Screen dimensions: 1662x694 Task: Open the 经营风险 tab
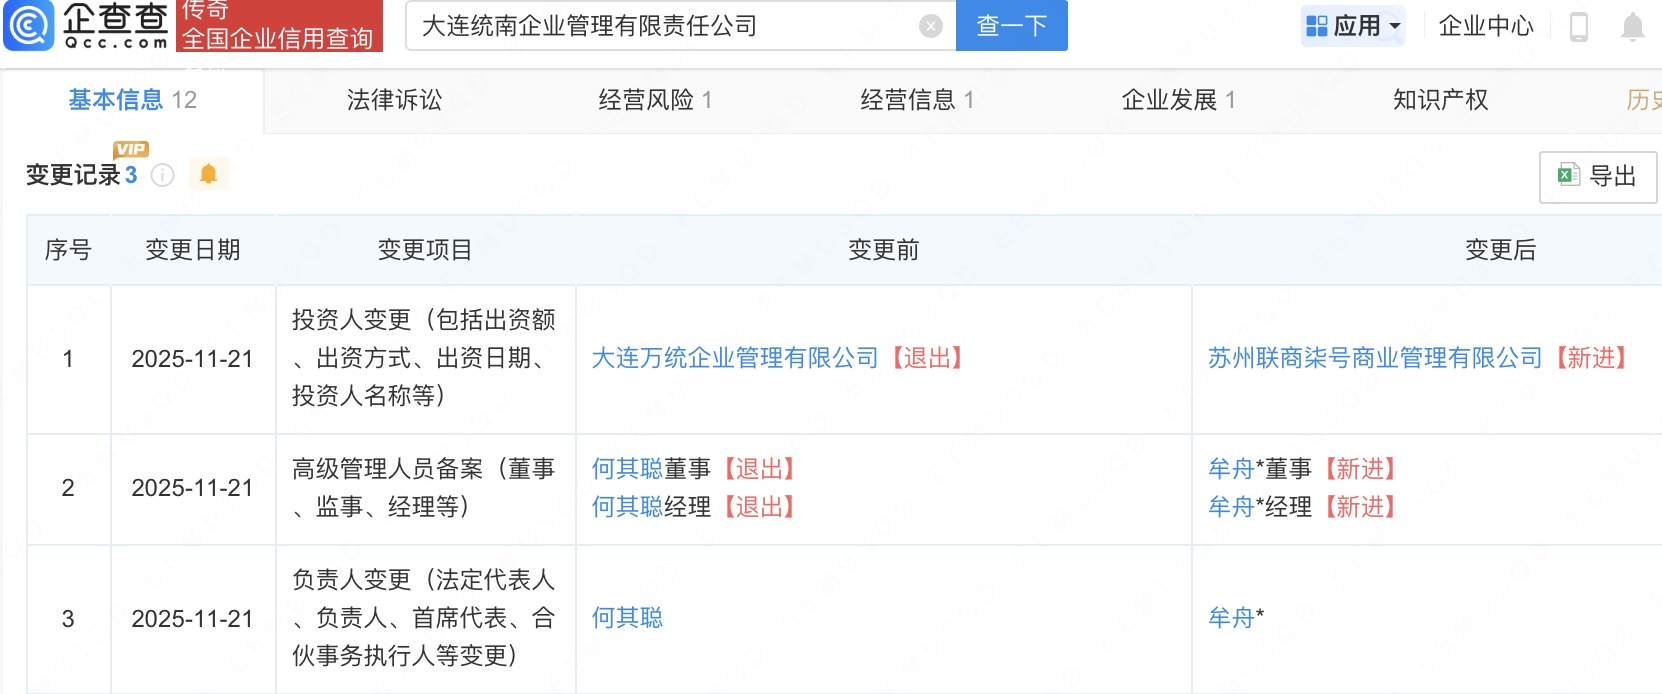[x=655, y=100]
